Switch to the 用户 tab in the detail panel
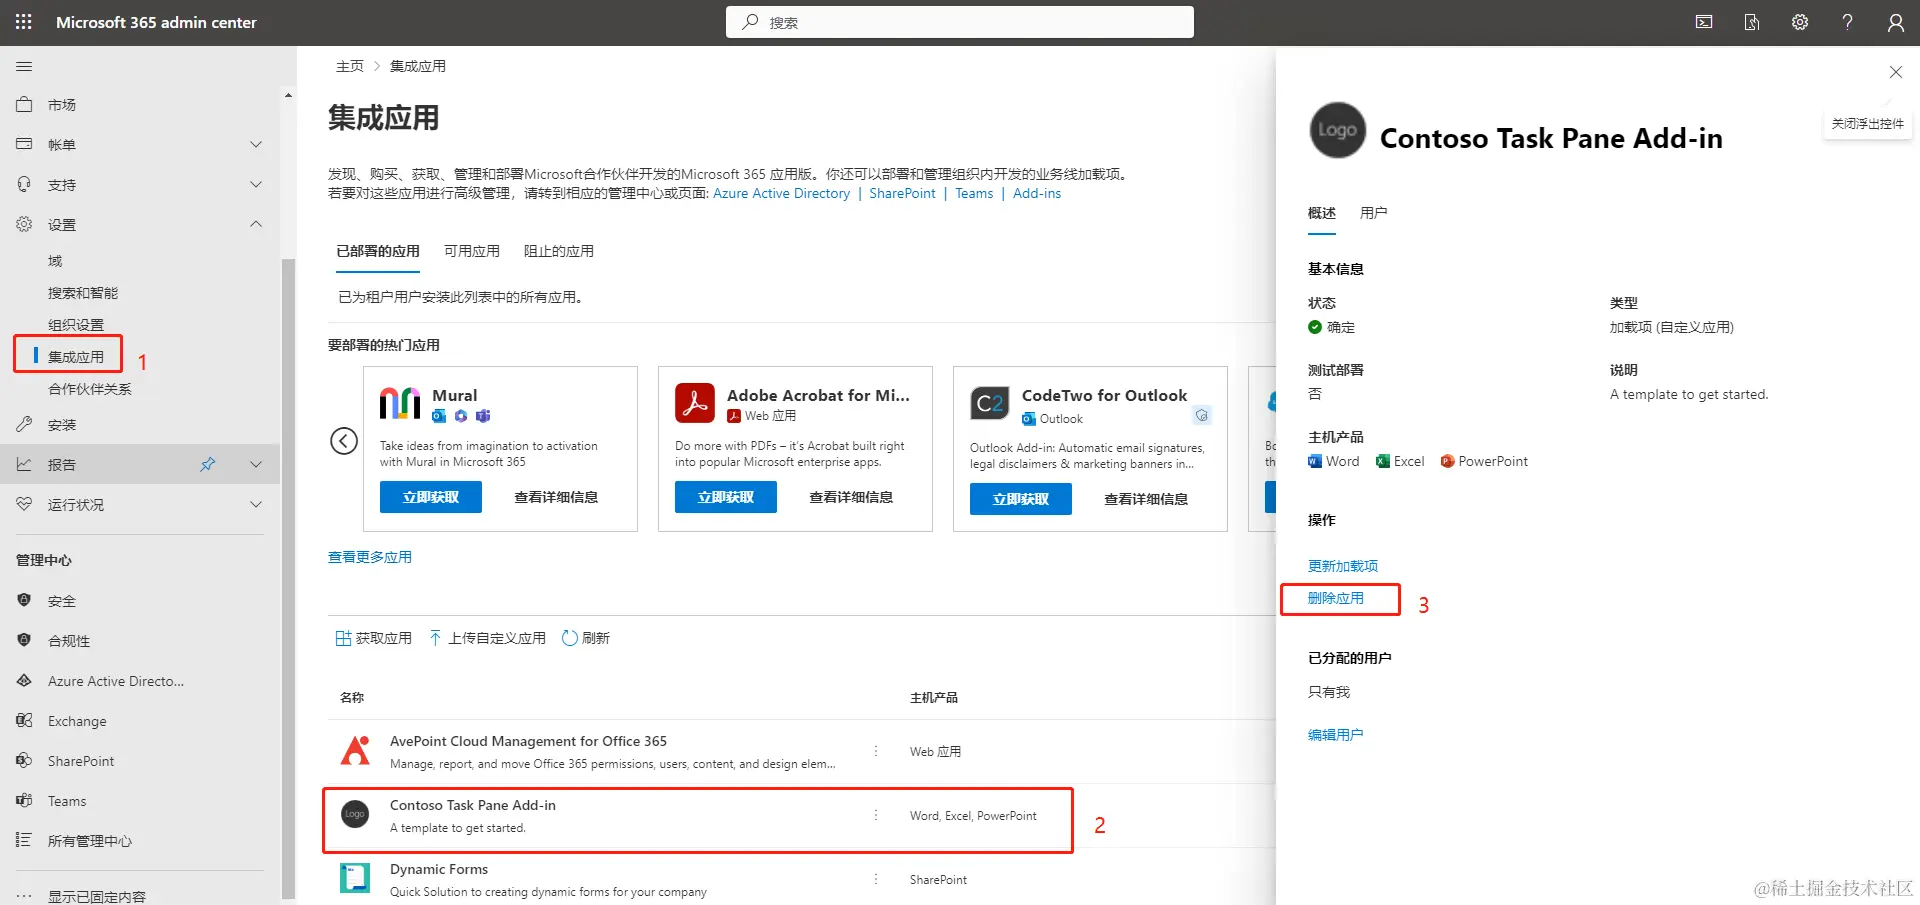This screenshot has width=1920, height=905. coord(1374,212)
